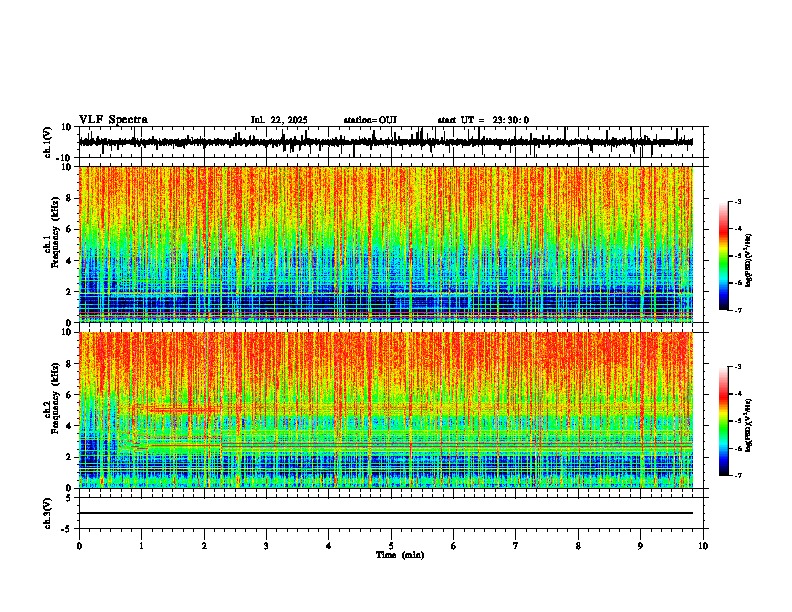Click time axis tick label "3"
Image resolution: width=792 pixels, height=612 pixels.
[x=266, y=546]
